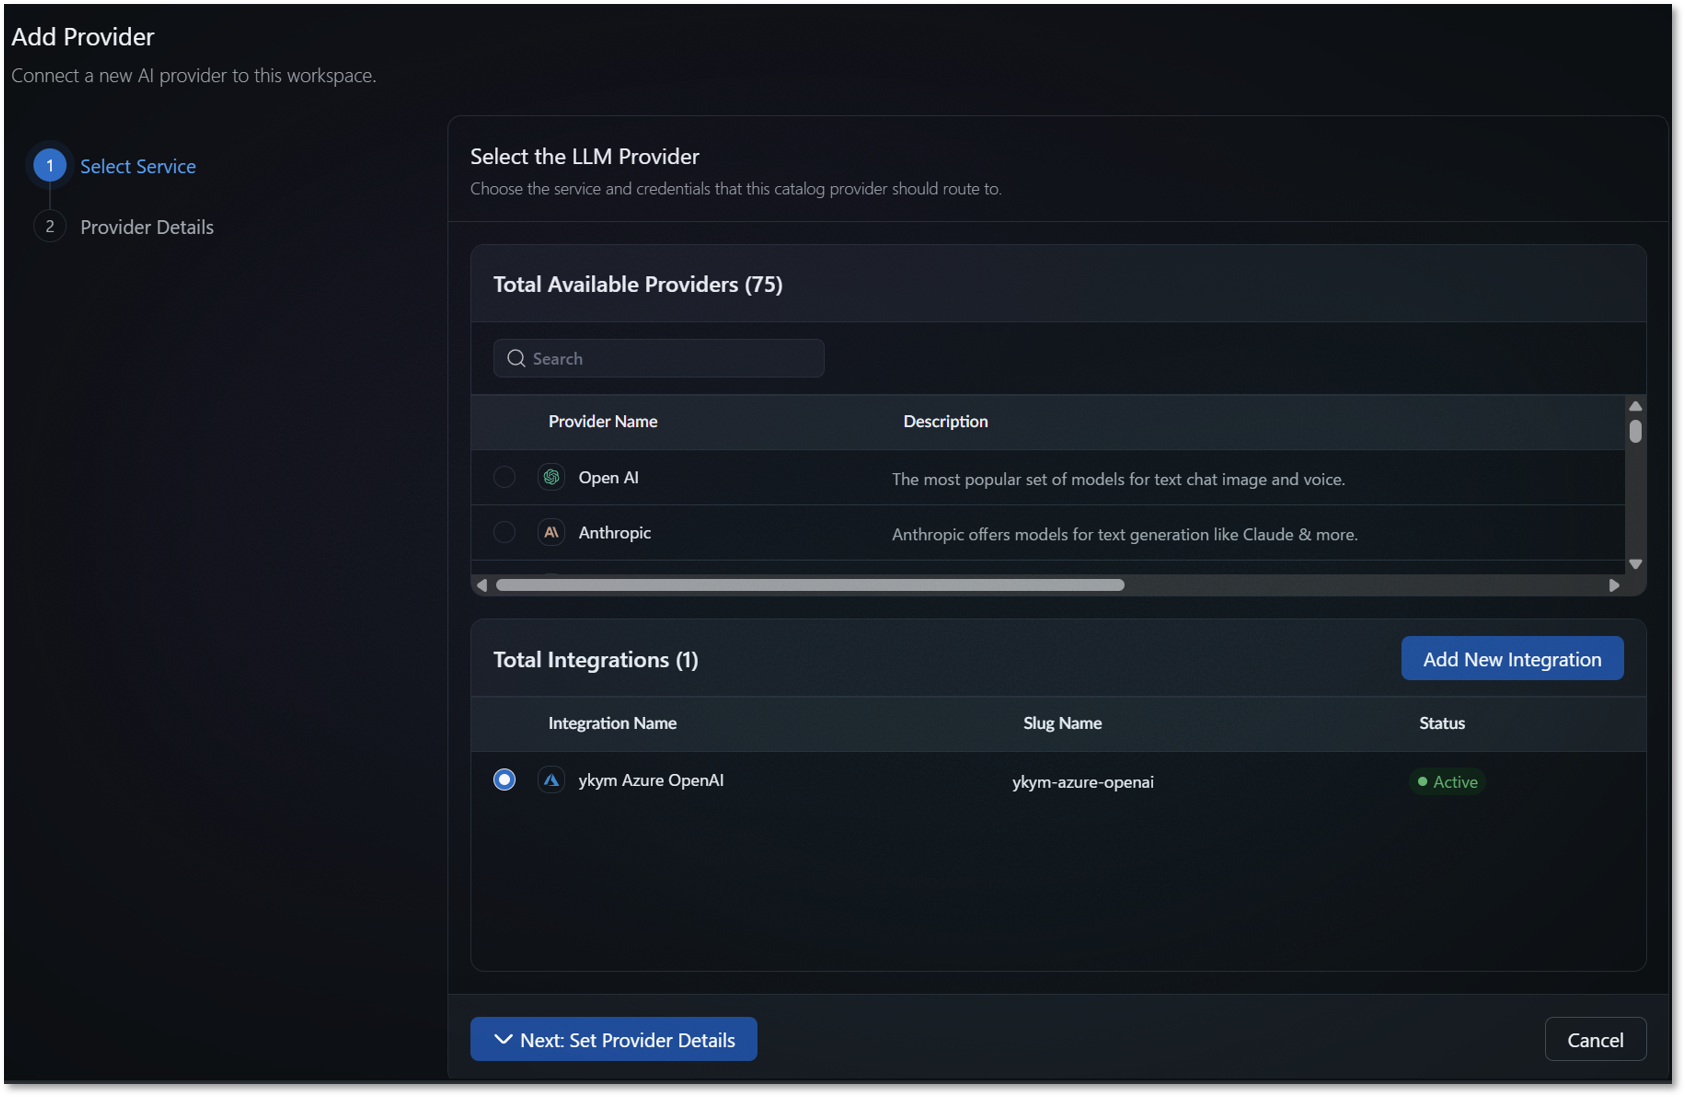Go to step 1 Select Service
Screen dimensions: 1685x1097
coord(115,166)
